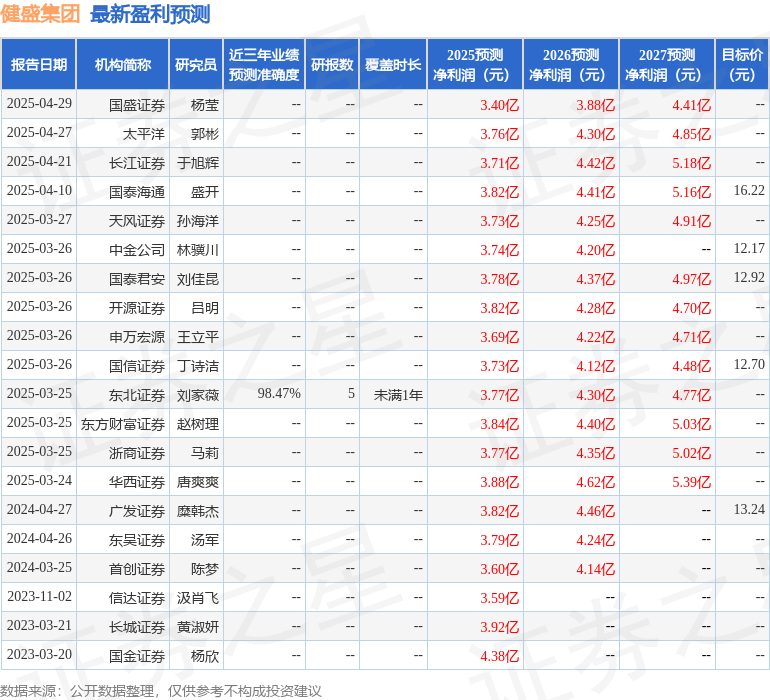Click analyst name 吕明

tap(205, 308)
